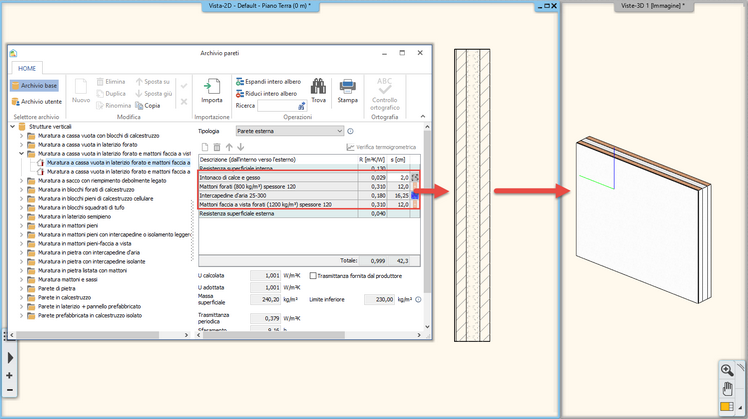Select the pan hand tool in 3D view

coord(727,388)
